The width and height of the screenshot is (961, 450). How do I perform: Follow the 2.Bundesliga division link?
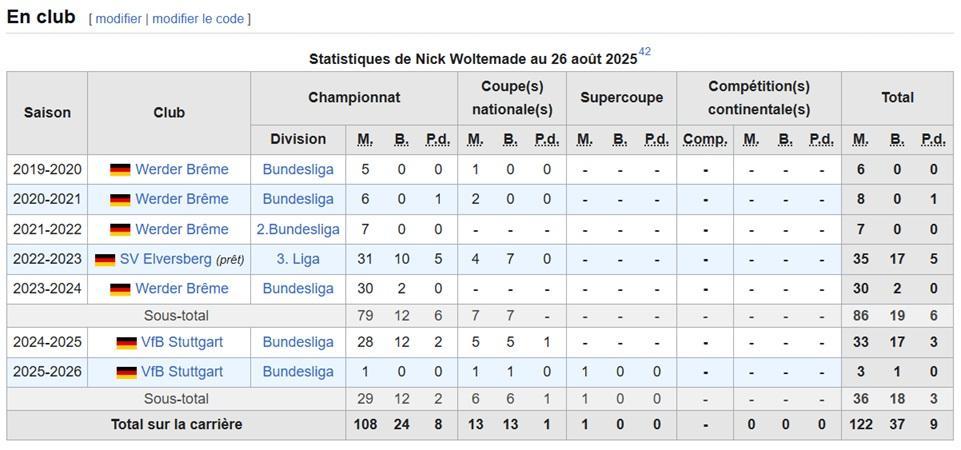(298, 229)
